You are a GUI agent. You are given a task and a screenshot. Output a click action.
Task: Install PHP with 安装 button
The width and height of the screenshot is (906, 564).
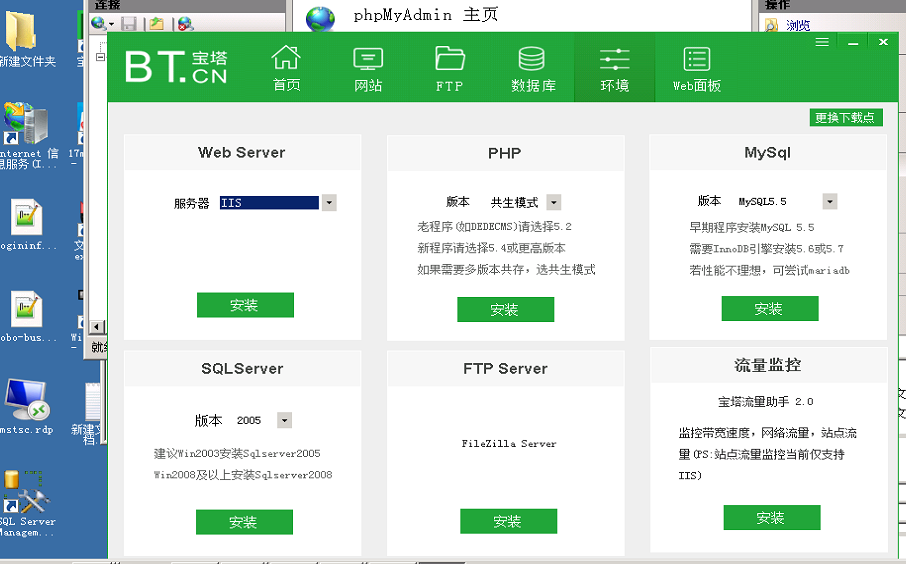tap(505, 309)
